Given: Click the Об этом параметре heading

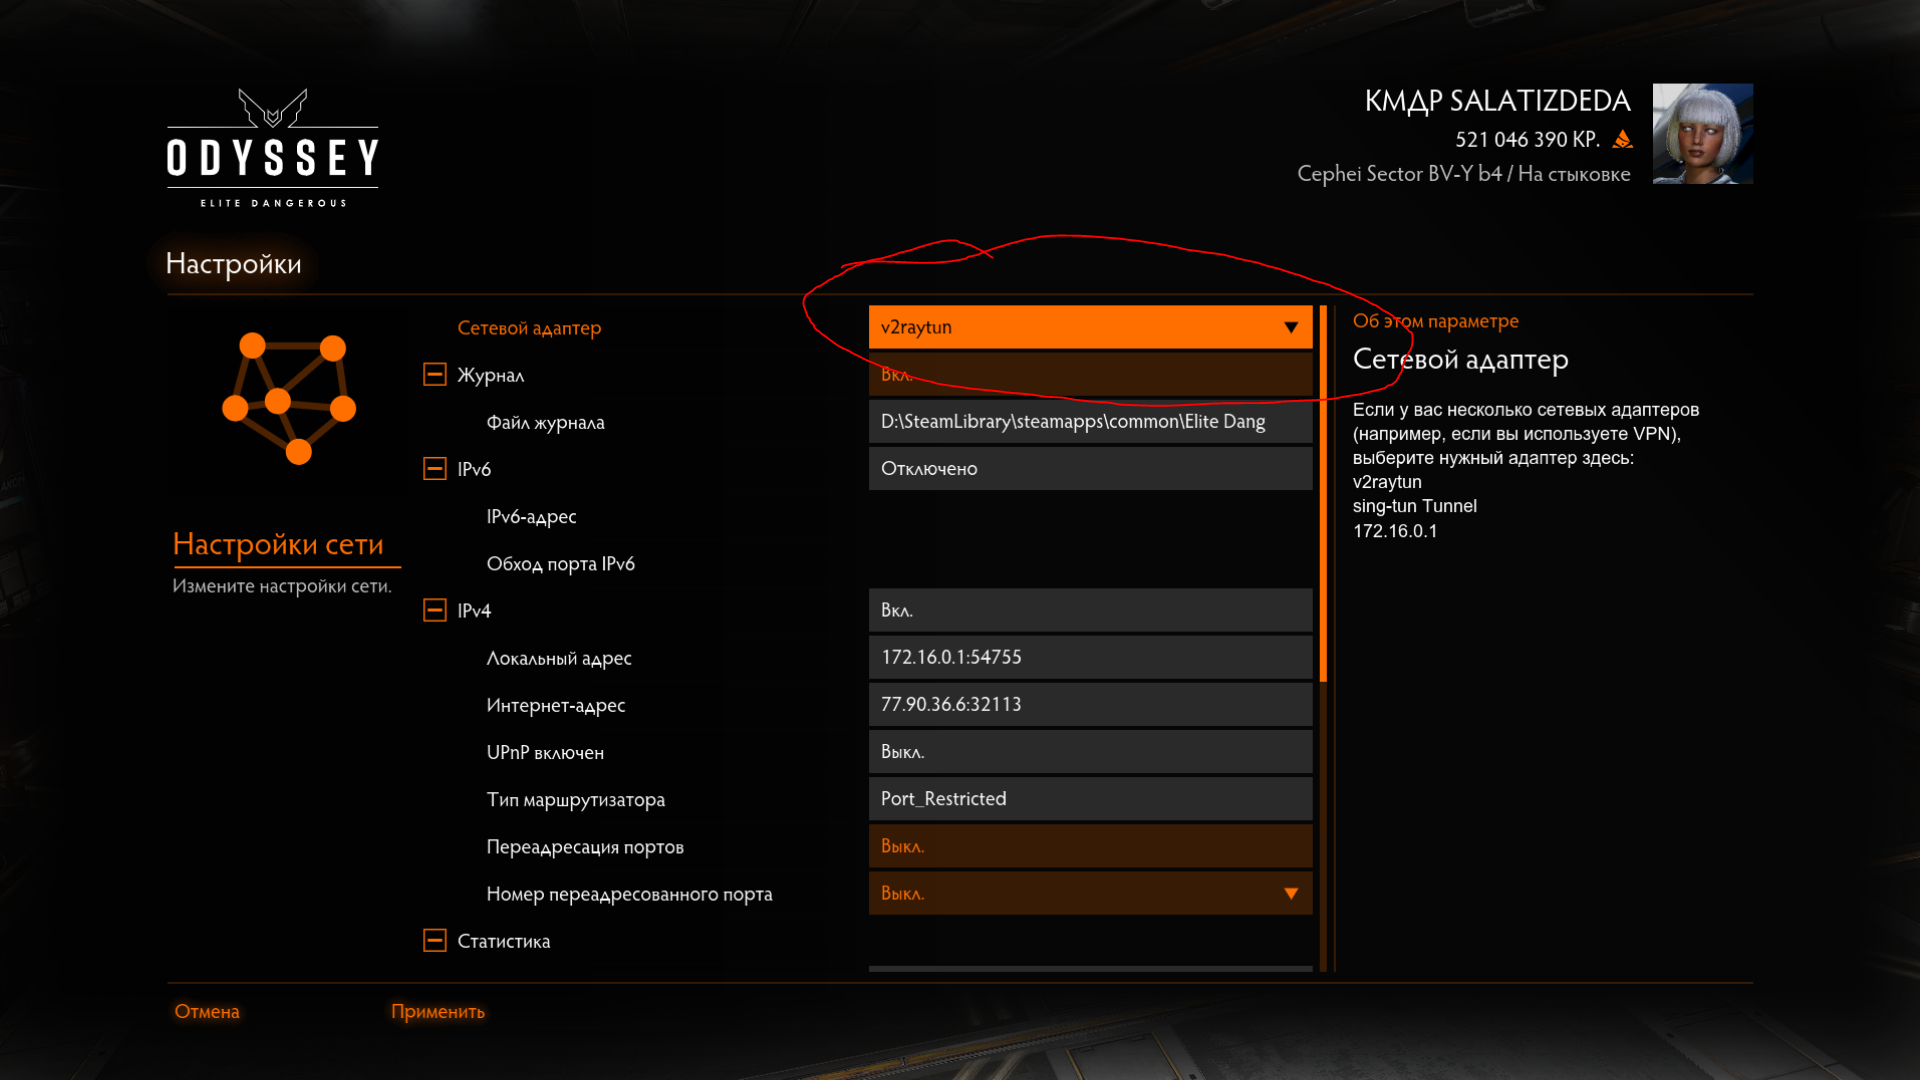Looking at the screenshot, I should [x=1435, y=321].
